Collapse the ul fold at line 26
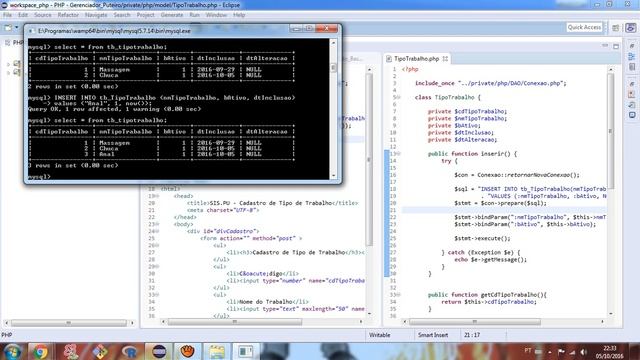The image size is (640, 360). click(x=158, y=245)
